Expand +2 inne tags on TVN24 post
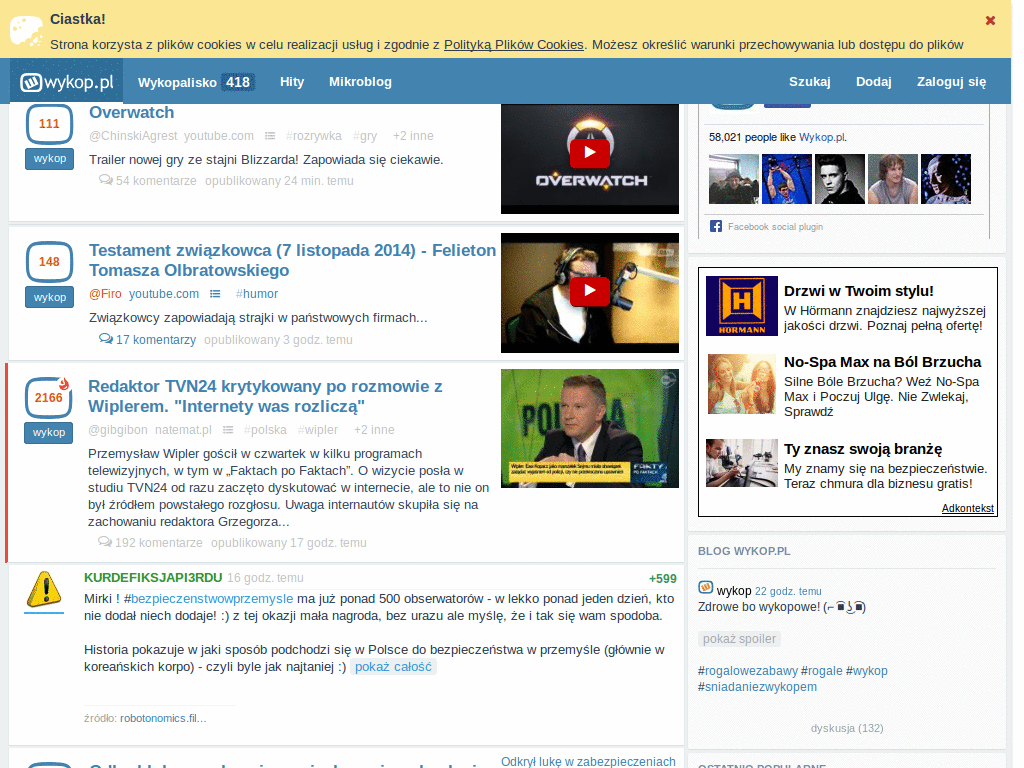Image resolution: width=1024 pixels, height=768 pixels. pos(374,430)
